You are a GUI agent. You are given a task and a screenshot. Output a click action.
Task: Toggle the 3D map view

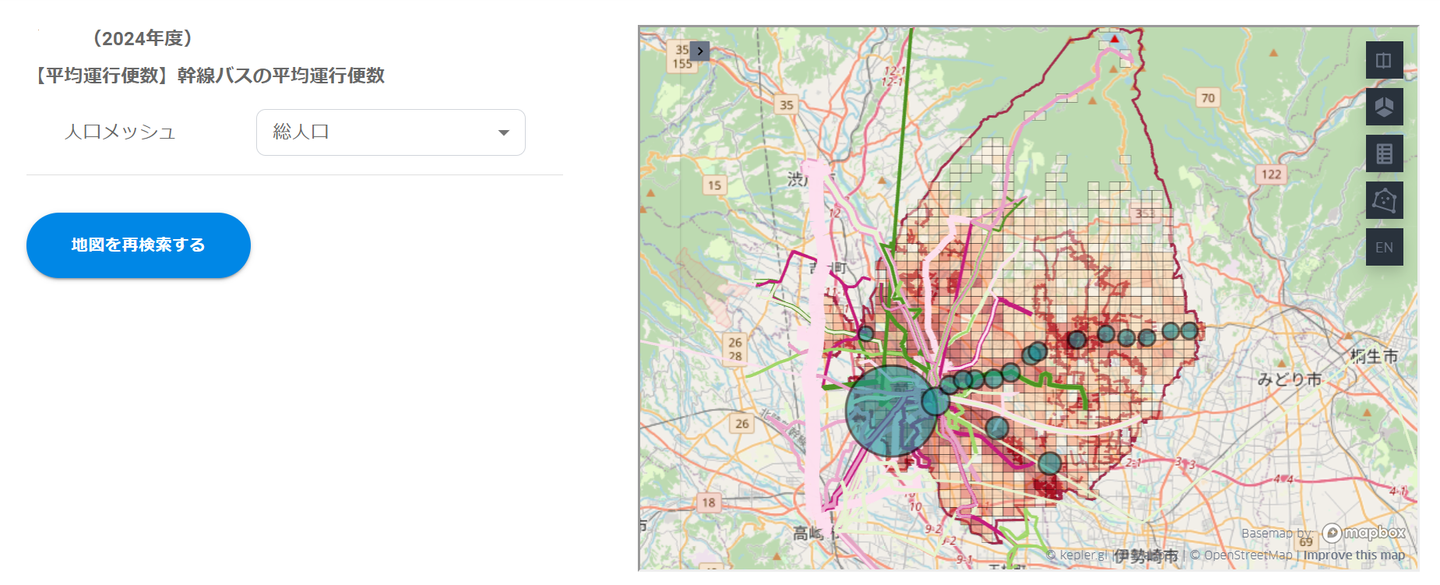pyautogui.click(x=1384, y=107)
